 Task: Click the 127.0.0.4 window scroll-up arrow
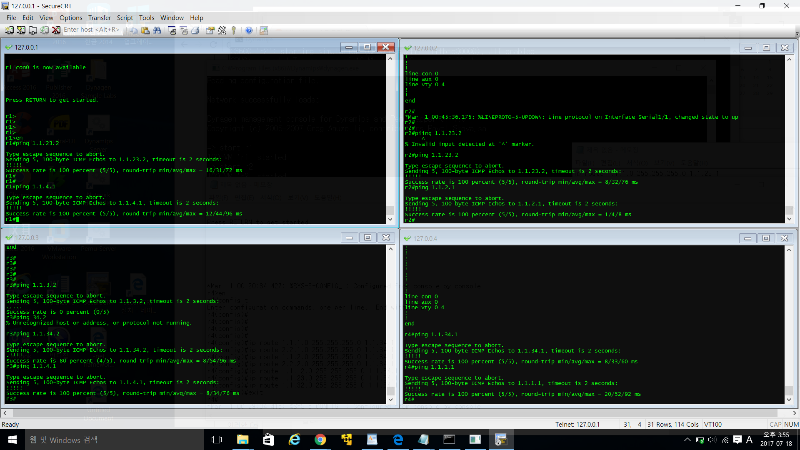(x=789, y=250)
